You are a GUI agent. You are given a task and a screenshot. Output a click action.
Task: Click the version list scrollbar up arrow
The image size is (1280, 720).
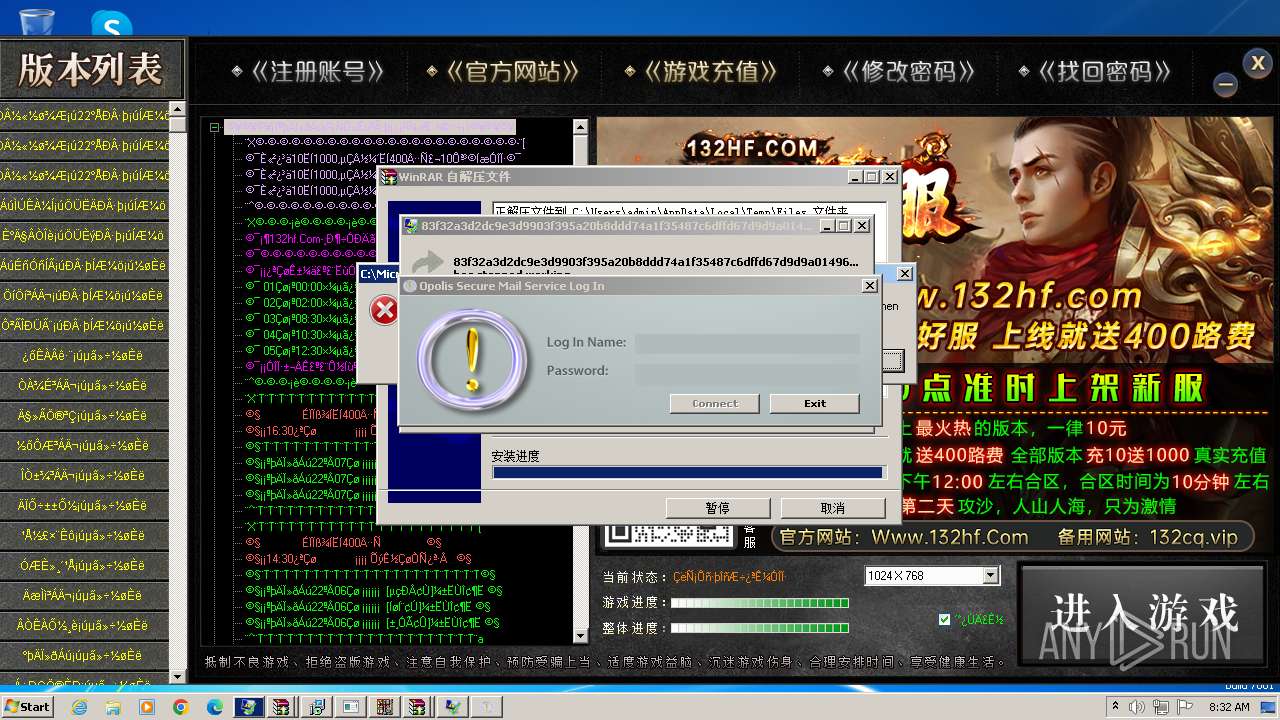coord(177,109)
